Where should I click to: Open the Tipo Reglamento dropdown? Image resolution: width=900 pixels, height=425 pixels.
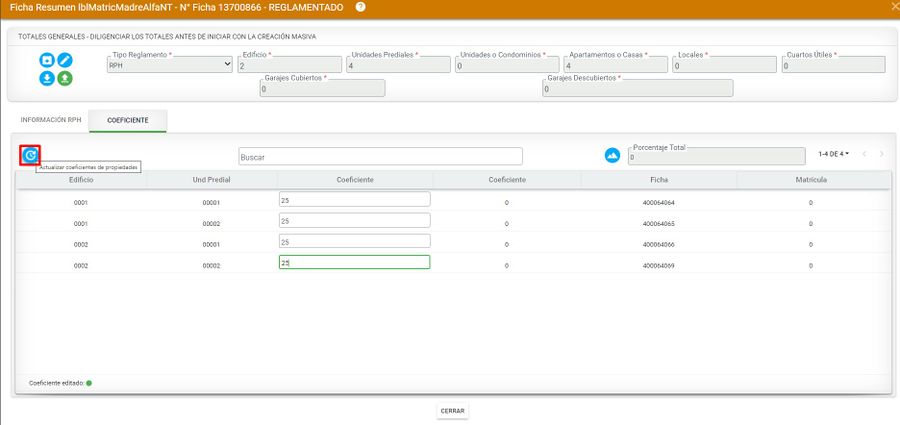[x=169, y=65]
